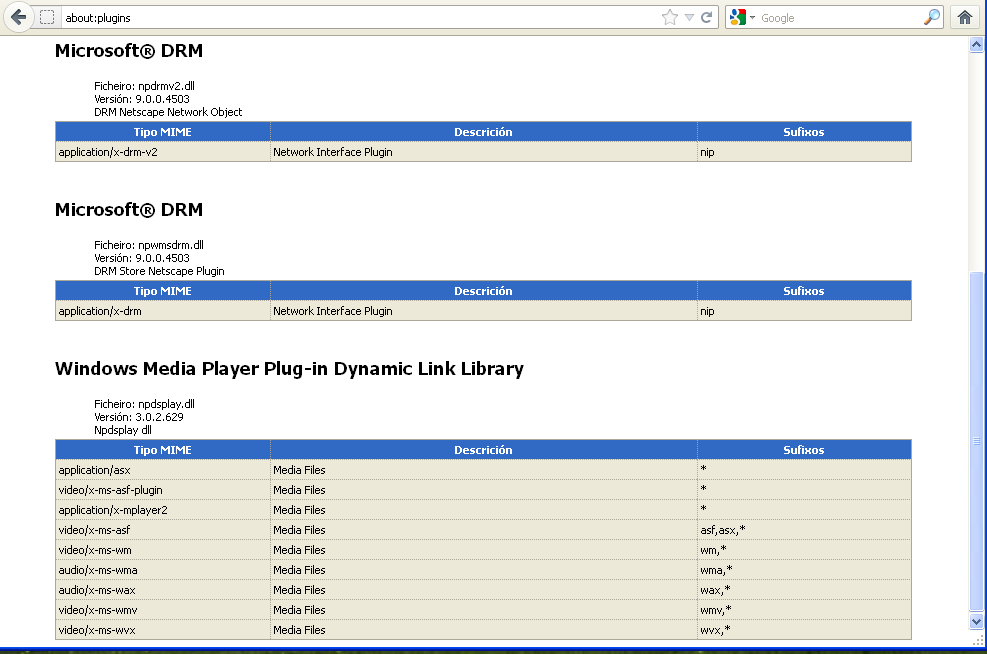The height and width of the screenshot is (654, 987).
Task: Click the scrollbar down arrow
Action: click(x=977, y=621)
